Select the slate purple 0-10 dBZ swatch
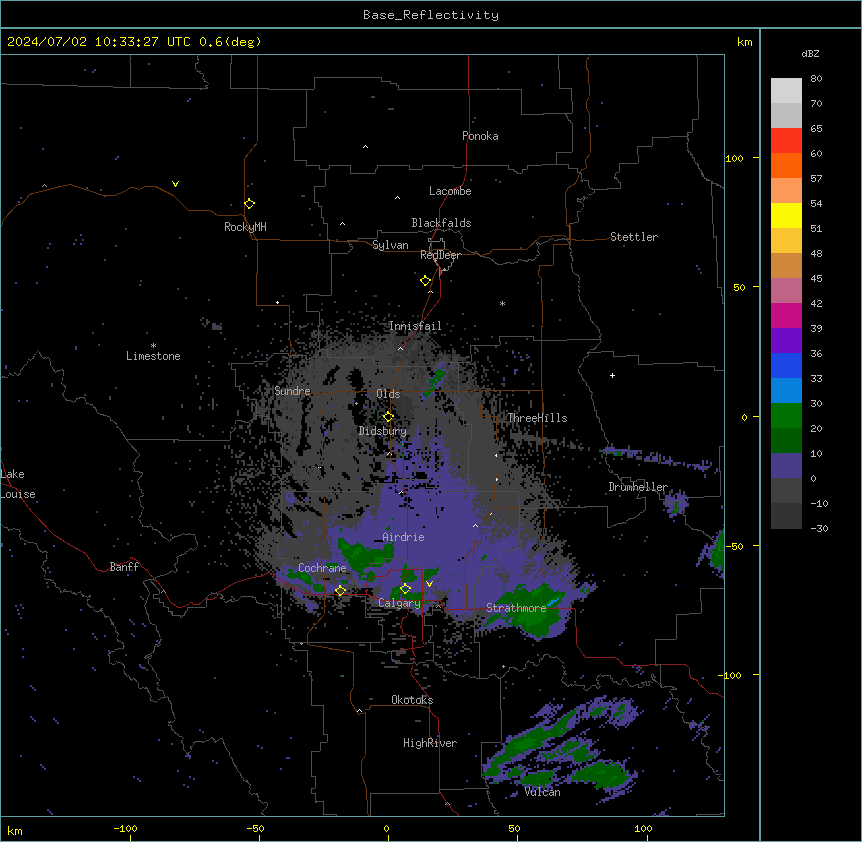Screen dimensions: 862x842 click(786, 466)
